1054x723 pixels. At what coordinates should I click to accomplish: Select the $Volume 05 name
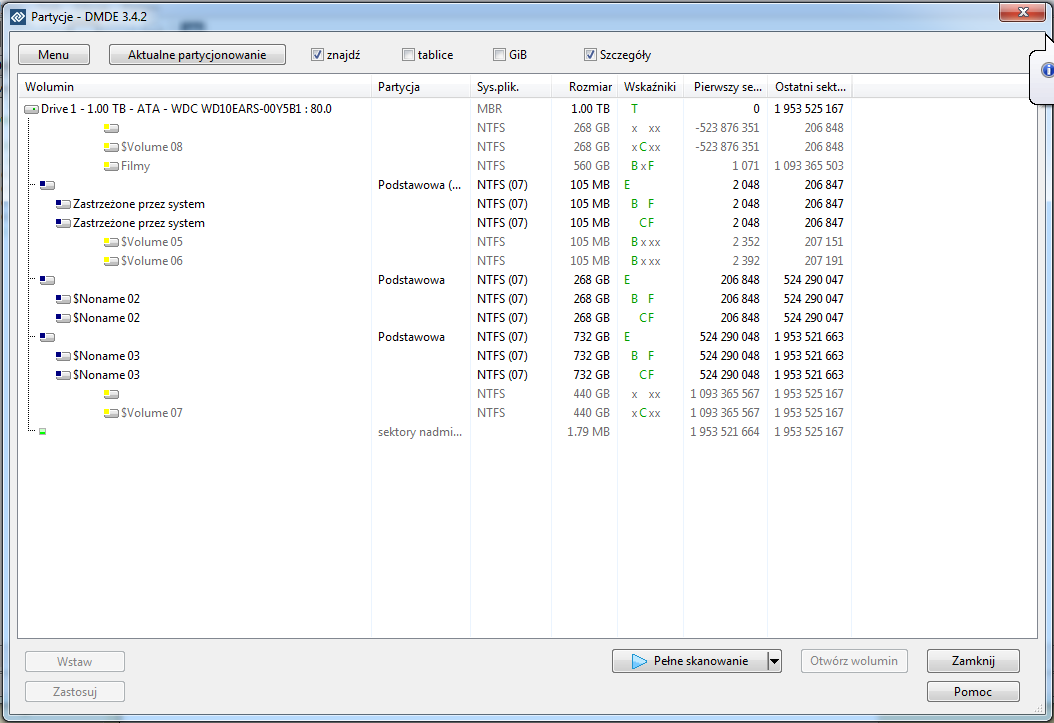click(152, 242)
